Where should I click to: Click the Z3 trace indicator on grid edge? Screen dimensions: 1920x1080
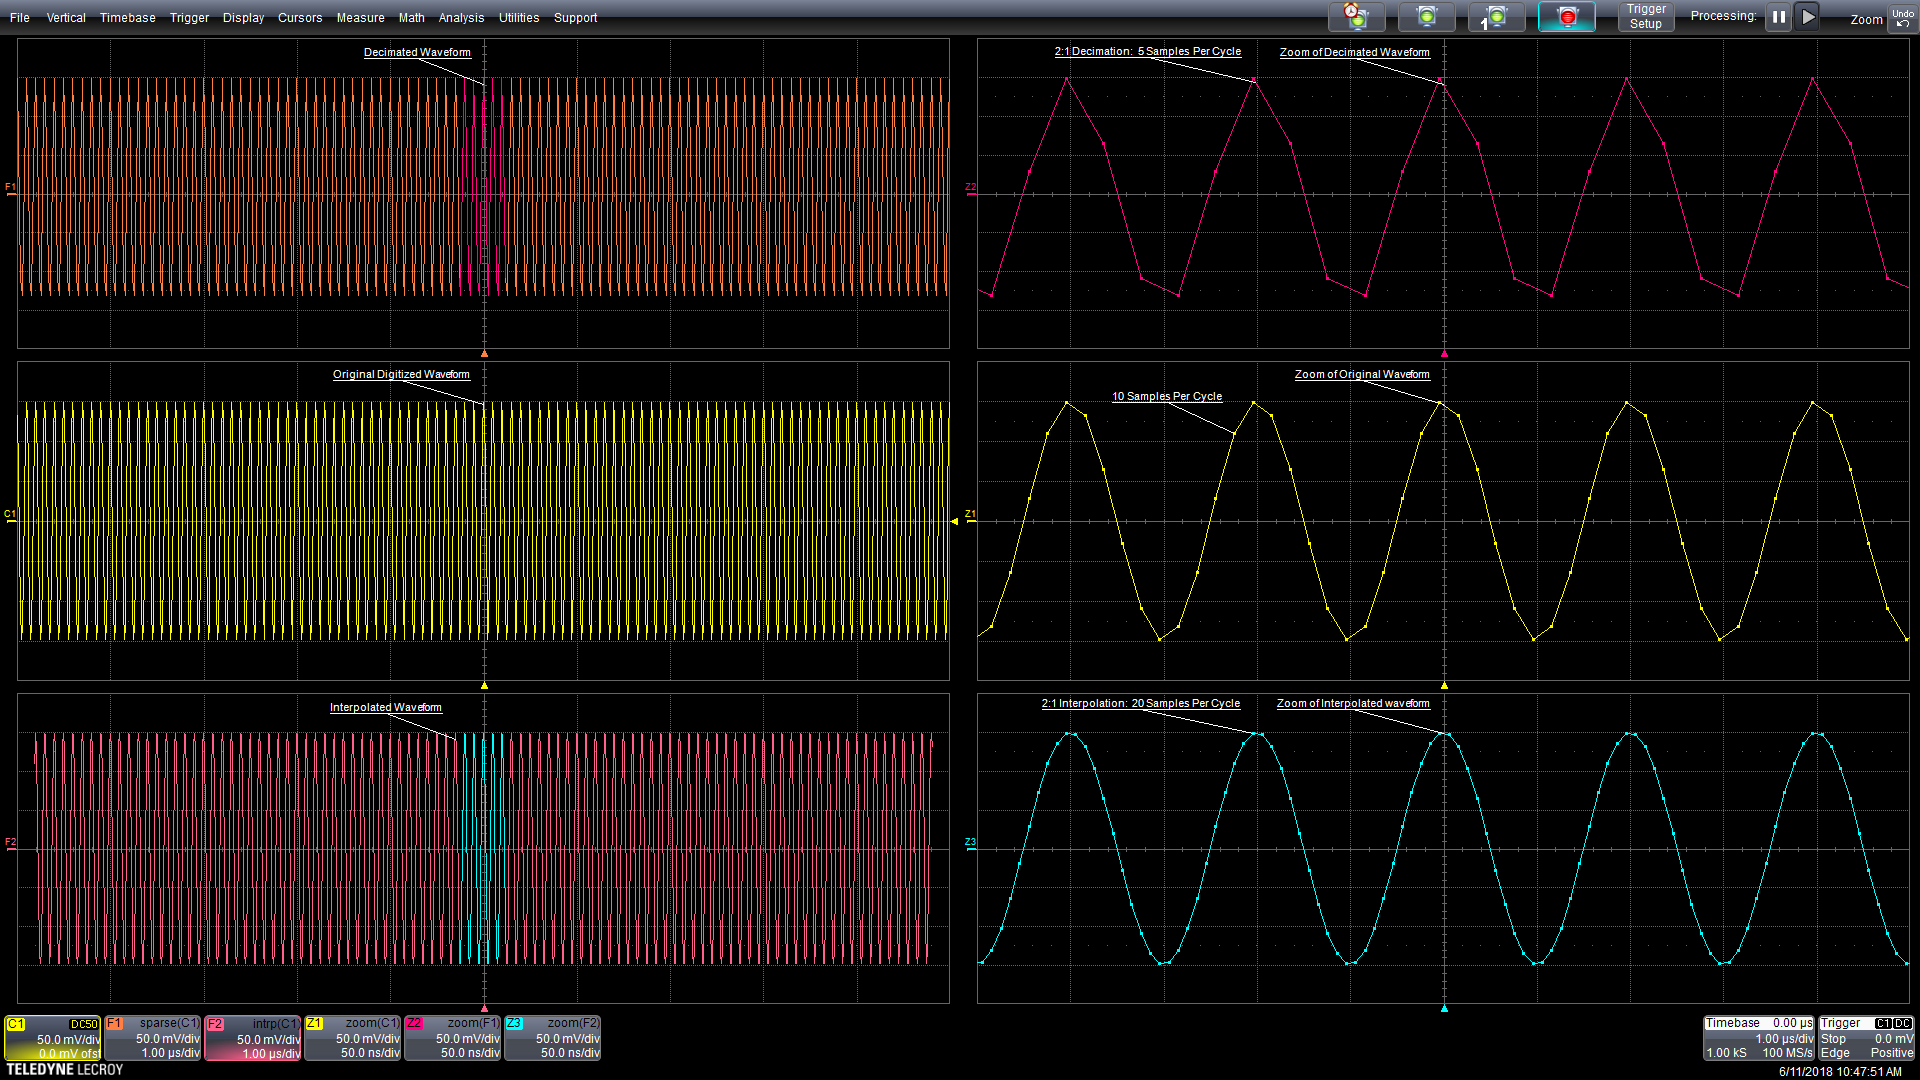click(970, 843)
